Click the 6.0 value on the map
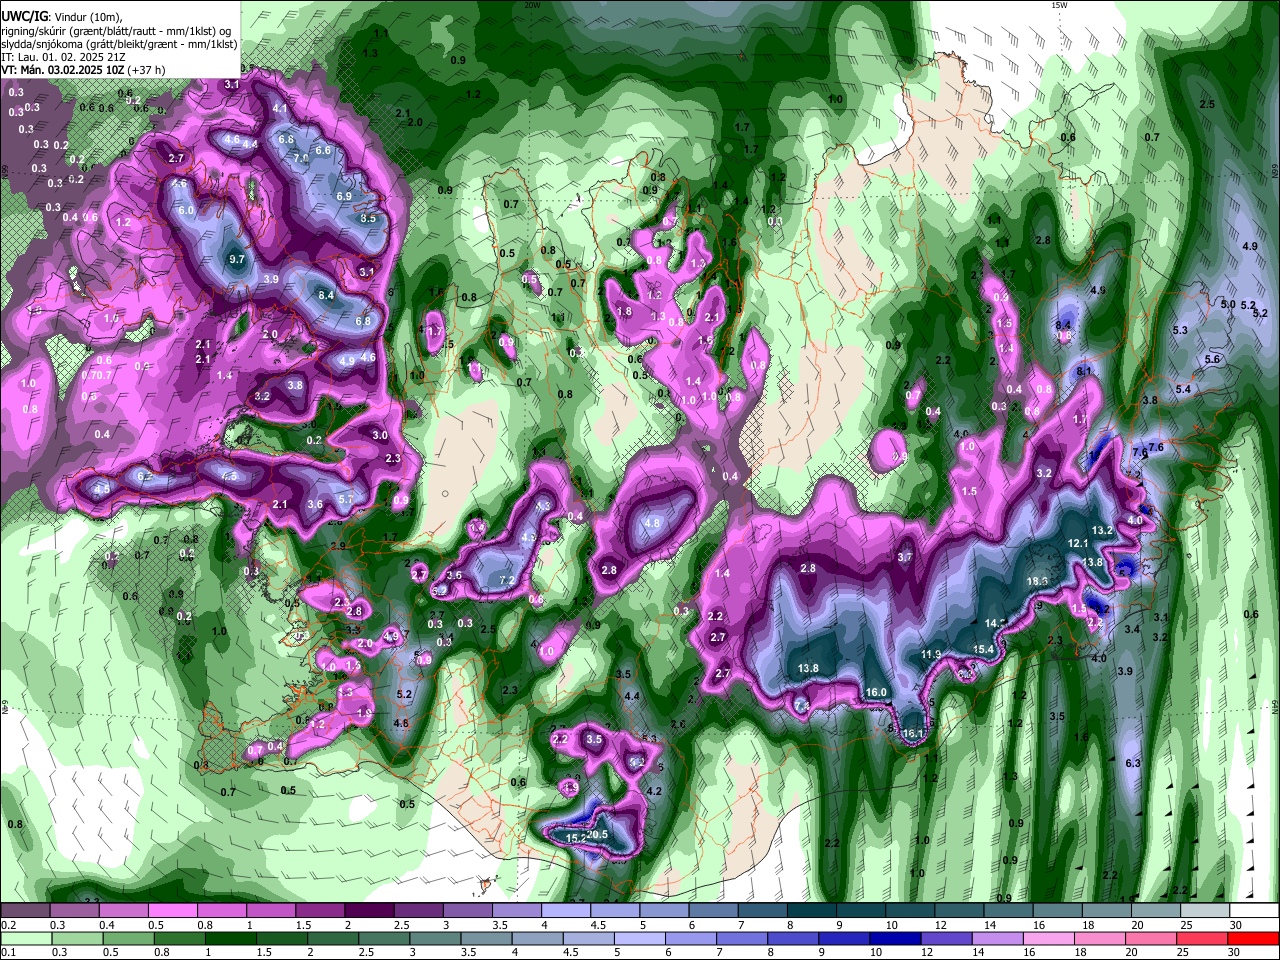Image resolution: width=1280 pixels, height=960 pixels. tap(186, 211)
